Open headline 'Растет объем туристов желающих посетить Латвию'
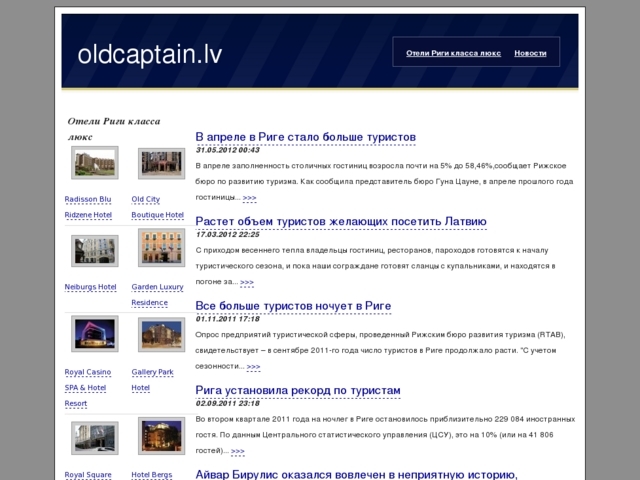This screenshot has height=480, width=640. 326,221
